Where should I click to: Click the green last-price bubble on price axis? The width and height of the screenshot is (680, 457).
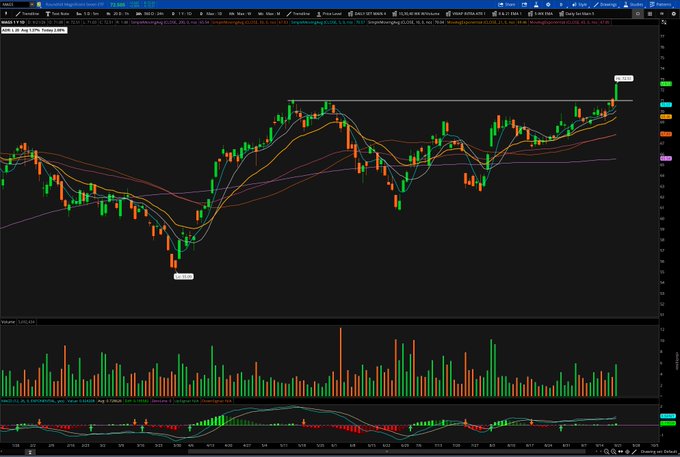pyautogui.click(x=666, y=84)
